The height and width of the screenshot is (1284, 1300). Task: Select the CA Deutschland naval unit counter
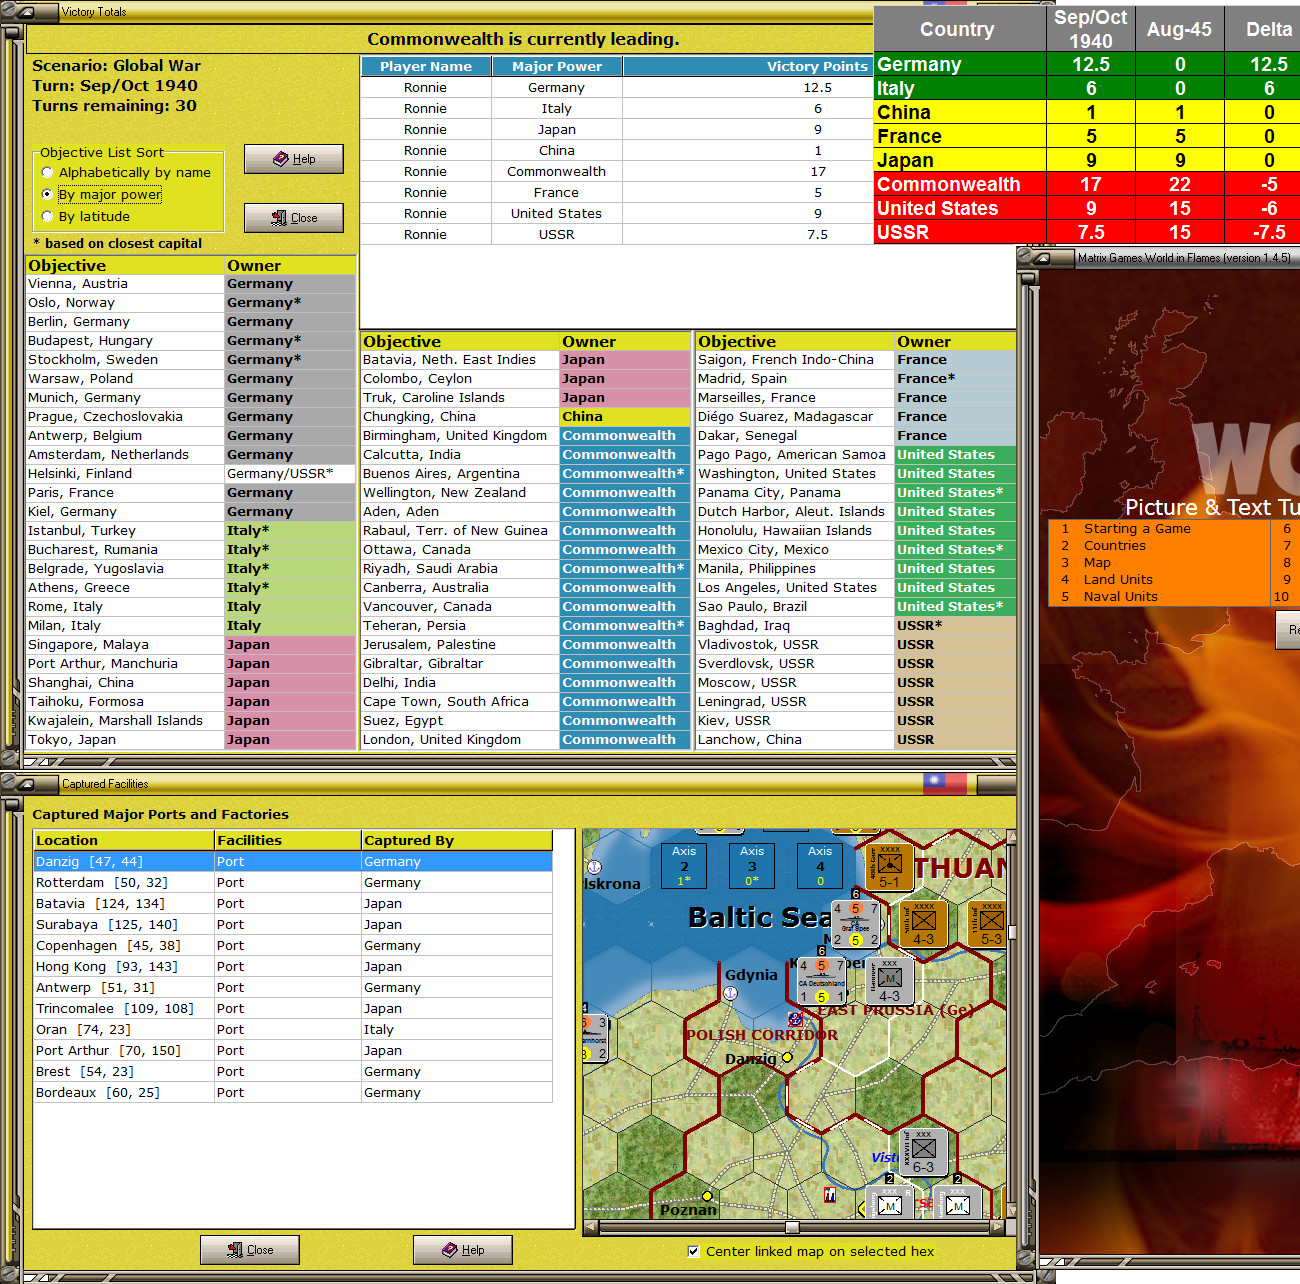point(822,981)
